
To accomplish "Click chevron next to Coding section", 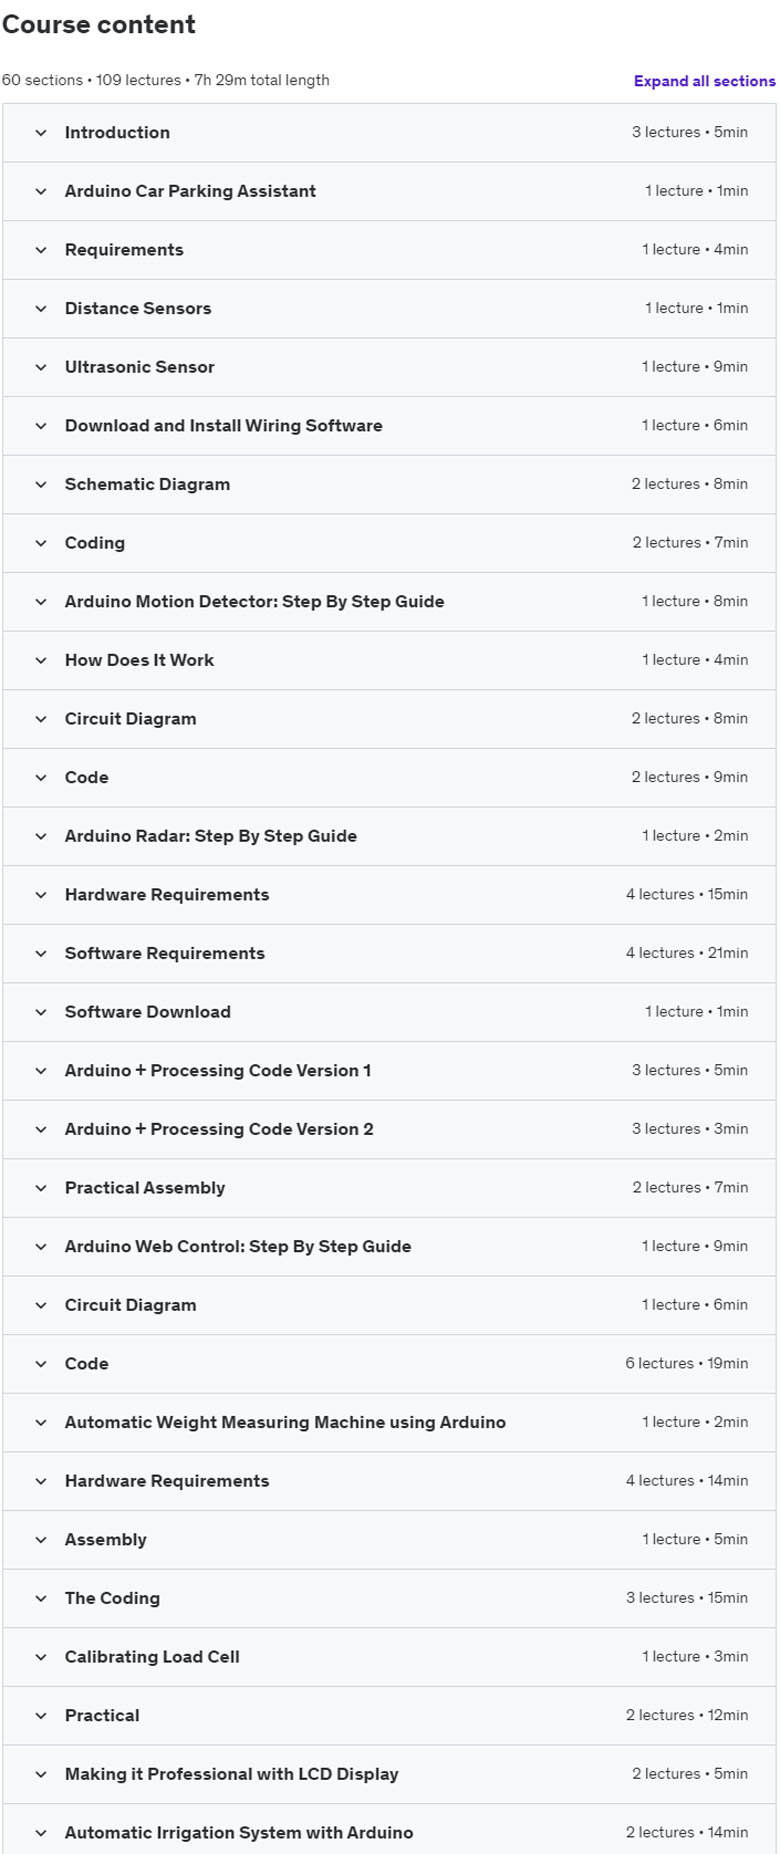I will click(41, 543).
